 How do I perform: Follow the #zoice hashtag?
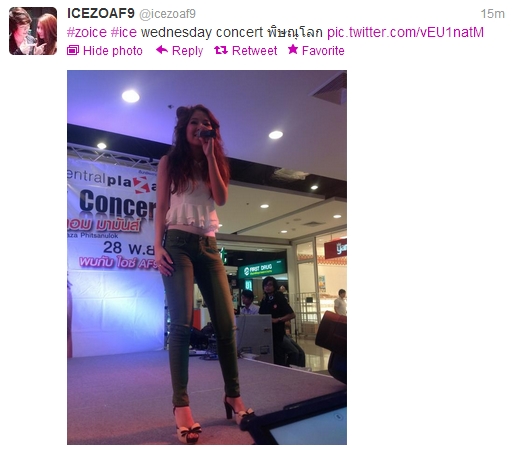click(87, 32)
